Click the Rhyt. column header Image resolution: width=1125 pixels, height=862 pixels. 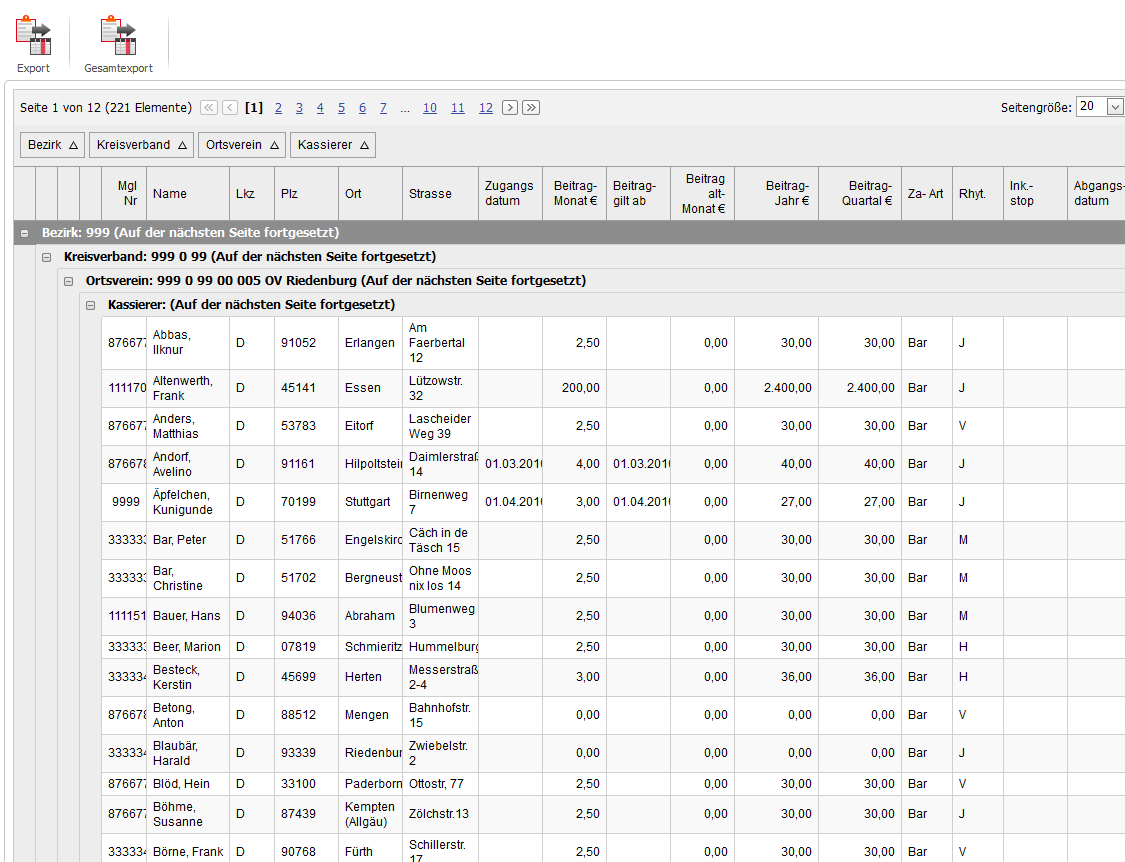pos(978,194)
